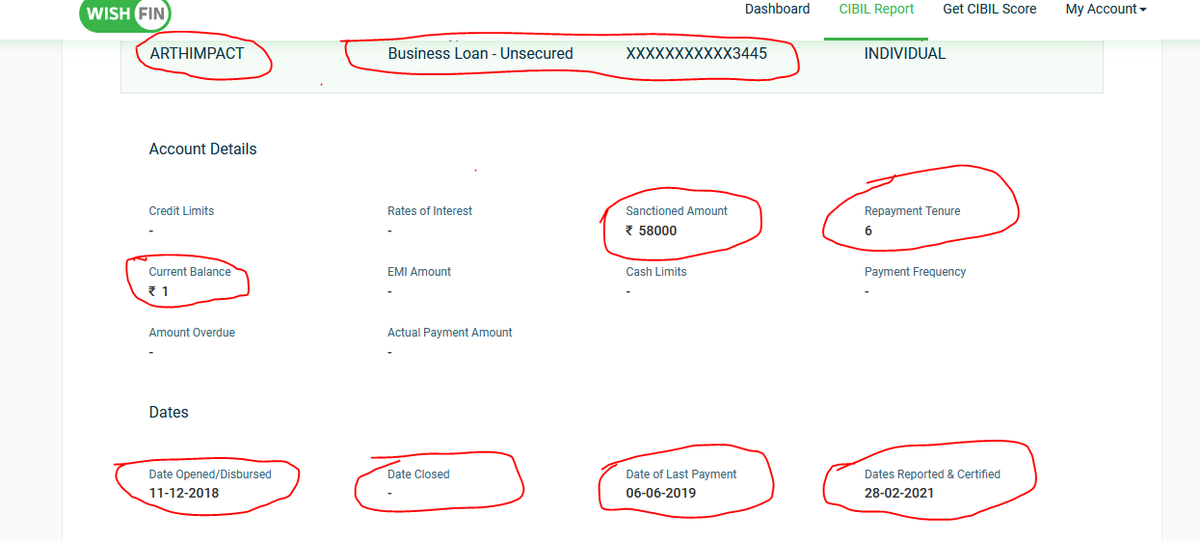Click the WishFin logo
The width and height of the screenshot is (1200, 541).
click(x=125, y=13)
